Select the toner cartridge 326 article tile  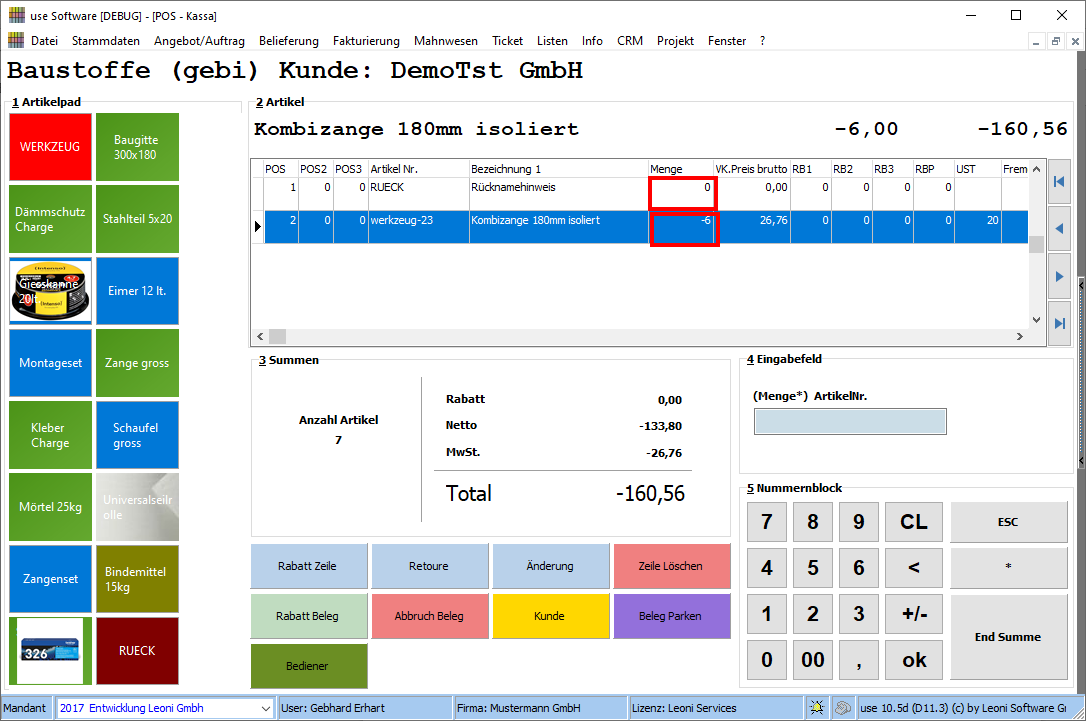50,651
